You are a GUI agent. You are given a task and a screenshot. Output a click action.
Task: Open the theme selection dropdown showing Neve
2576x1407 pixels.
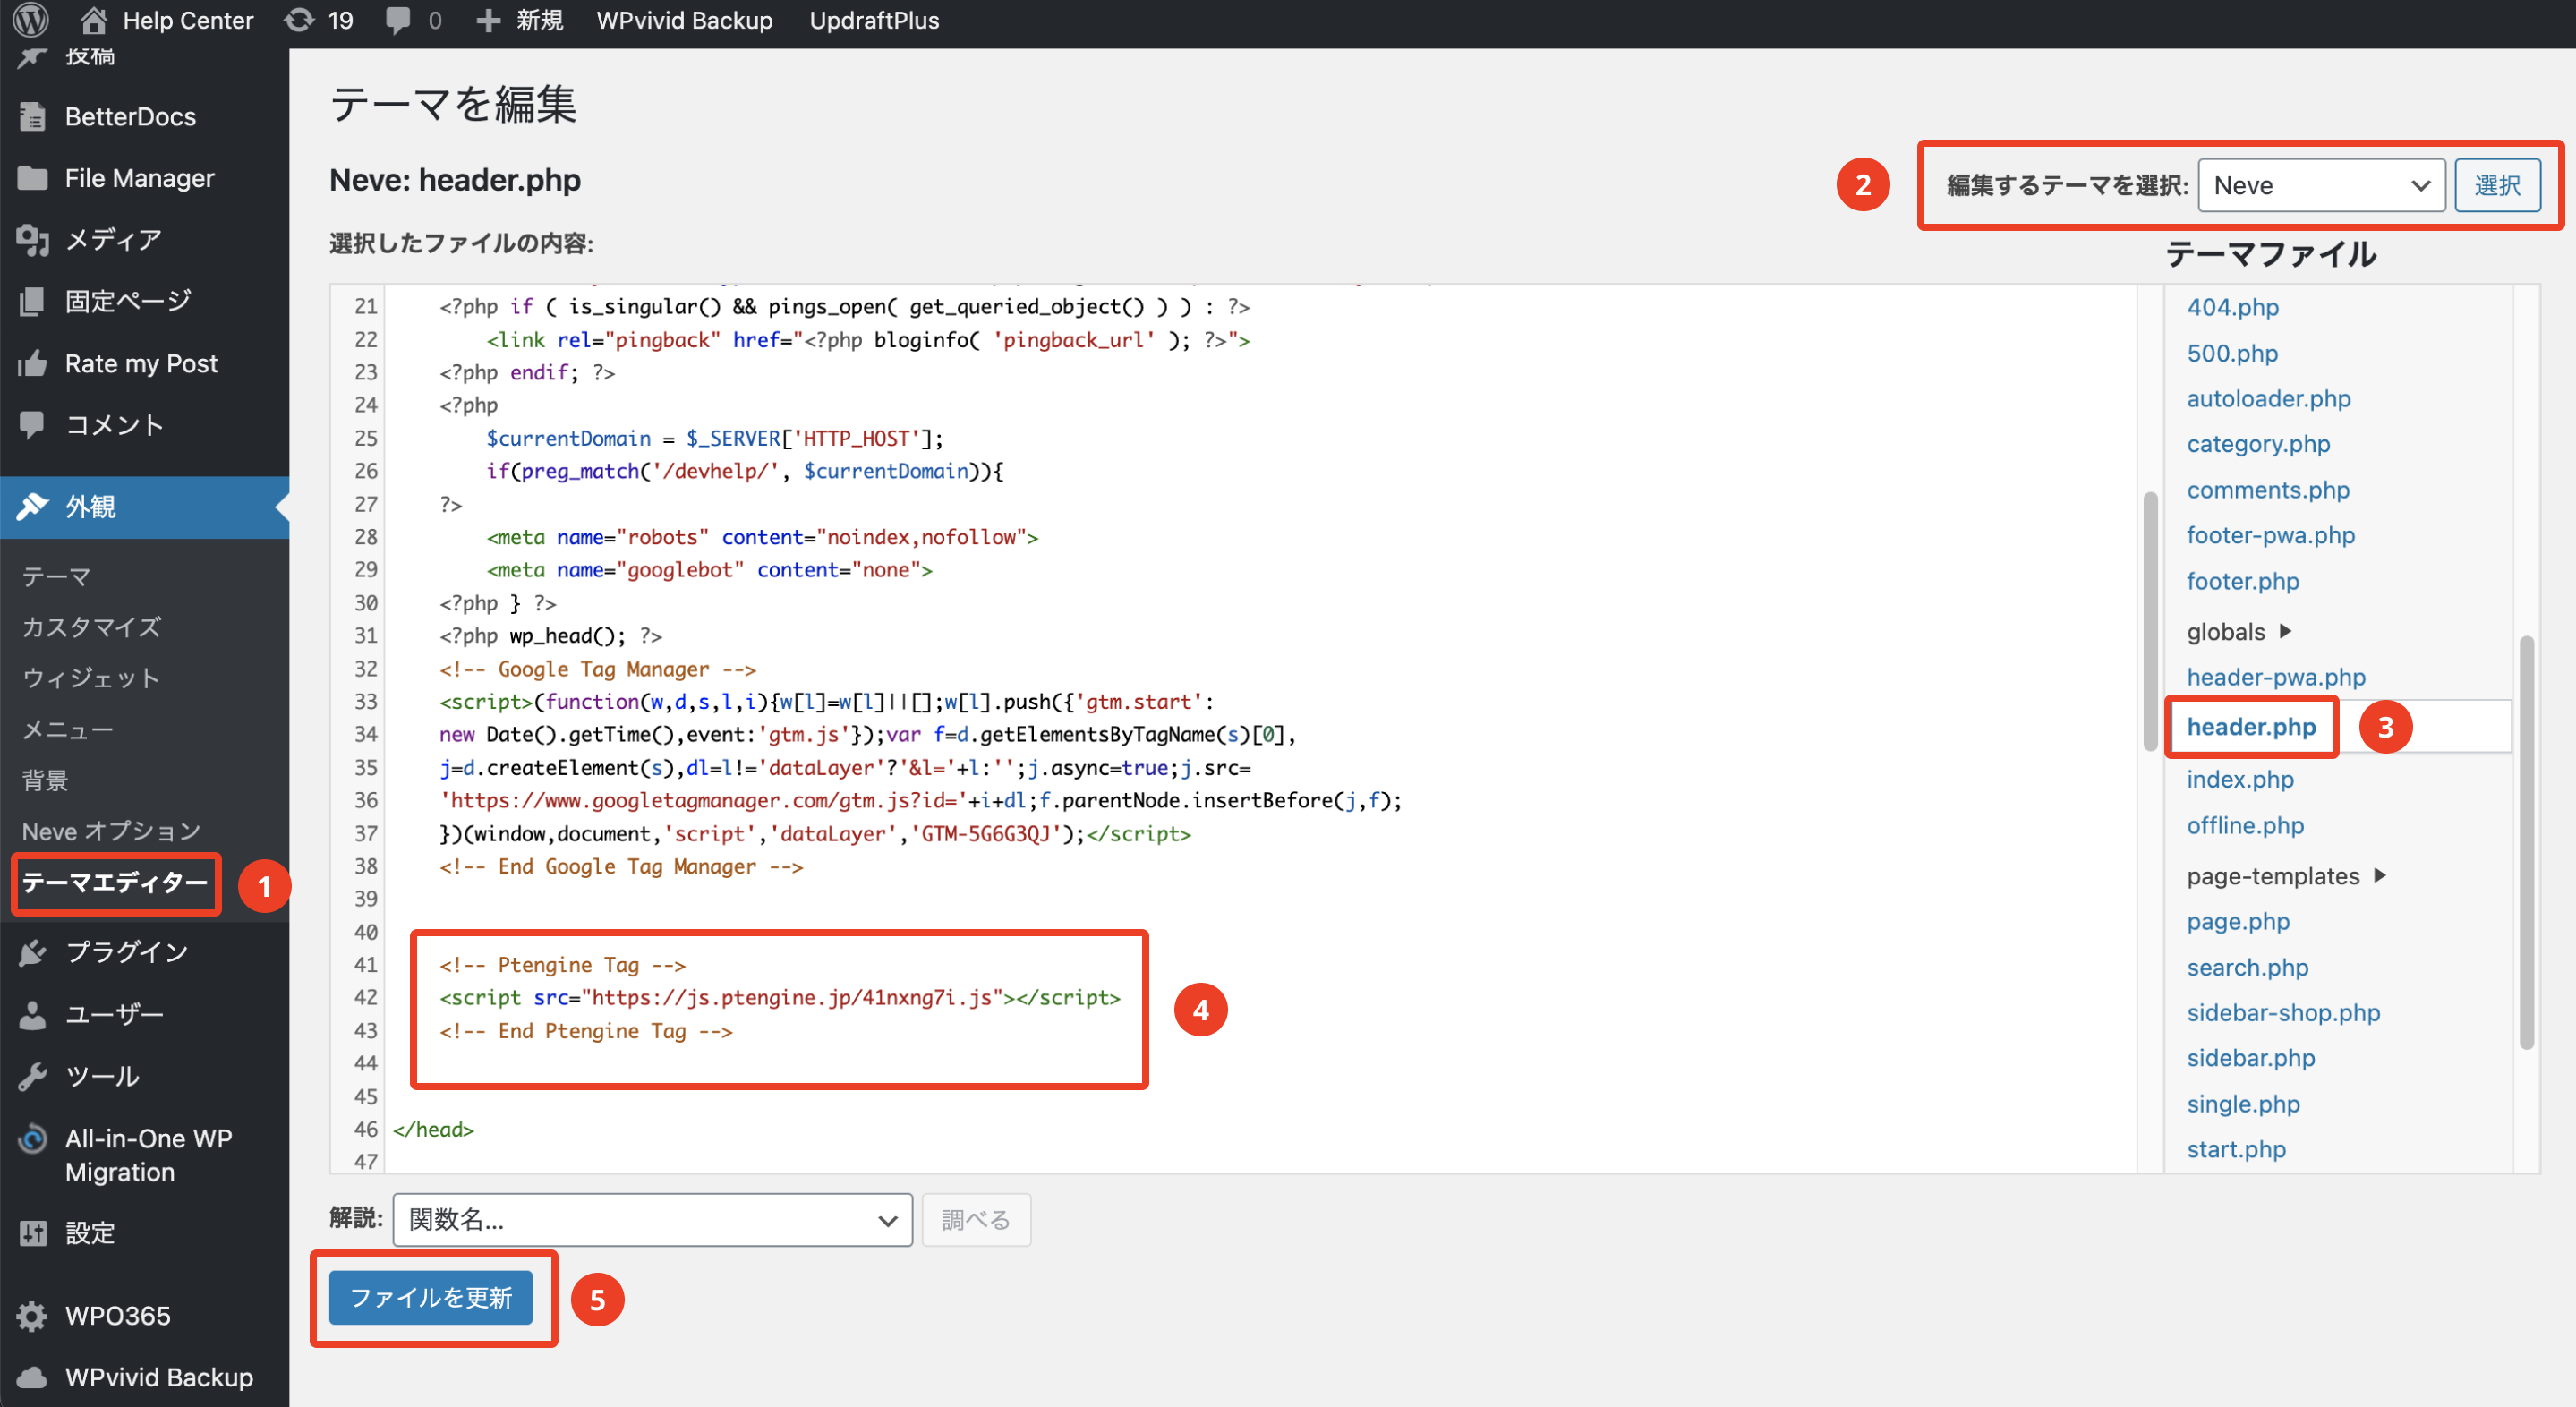[2321, 185]
